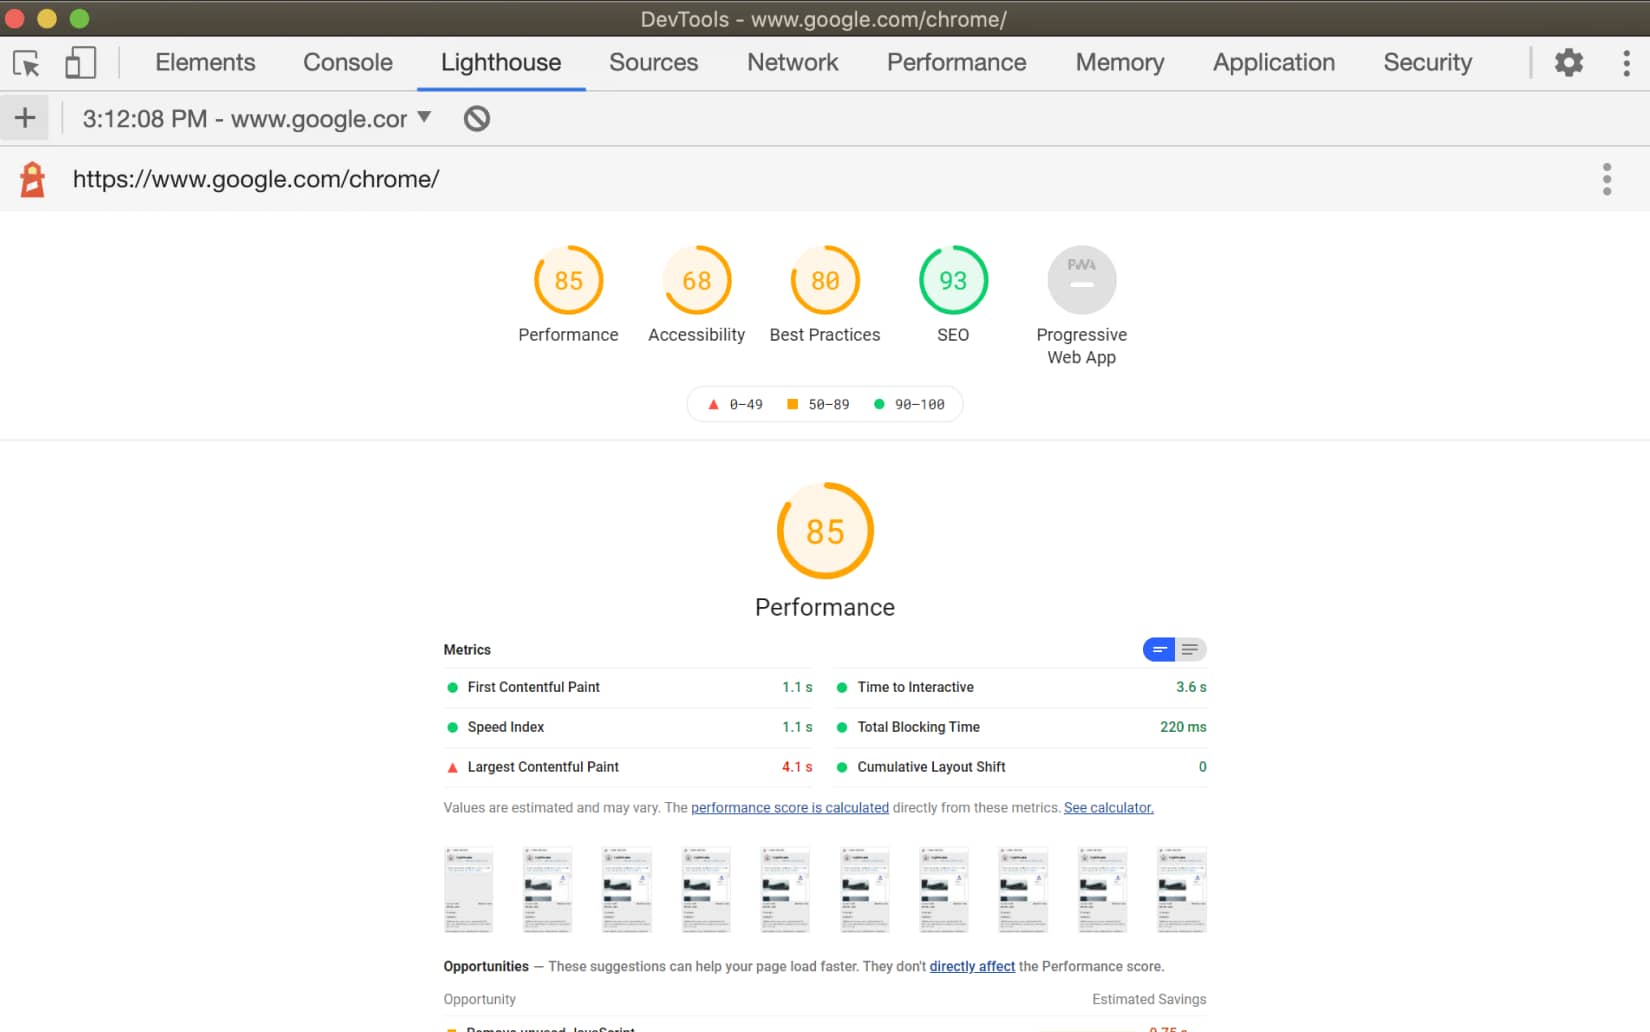1650x1032 pixels.
Task: Select the inspect element cursor icon
Action: 27,62
